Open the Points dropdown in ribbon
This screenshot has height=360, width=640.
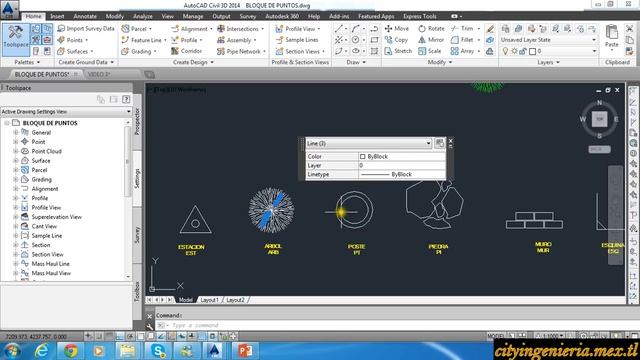coord(73,40)
